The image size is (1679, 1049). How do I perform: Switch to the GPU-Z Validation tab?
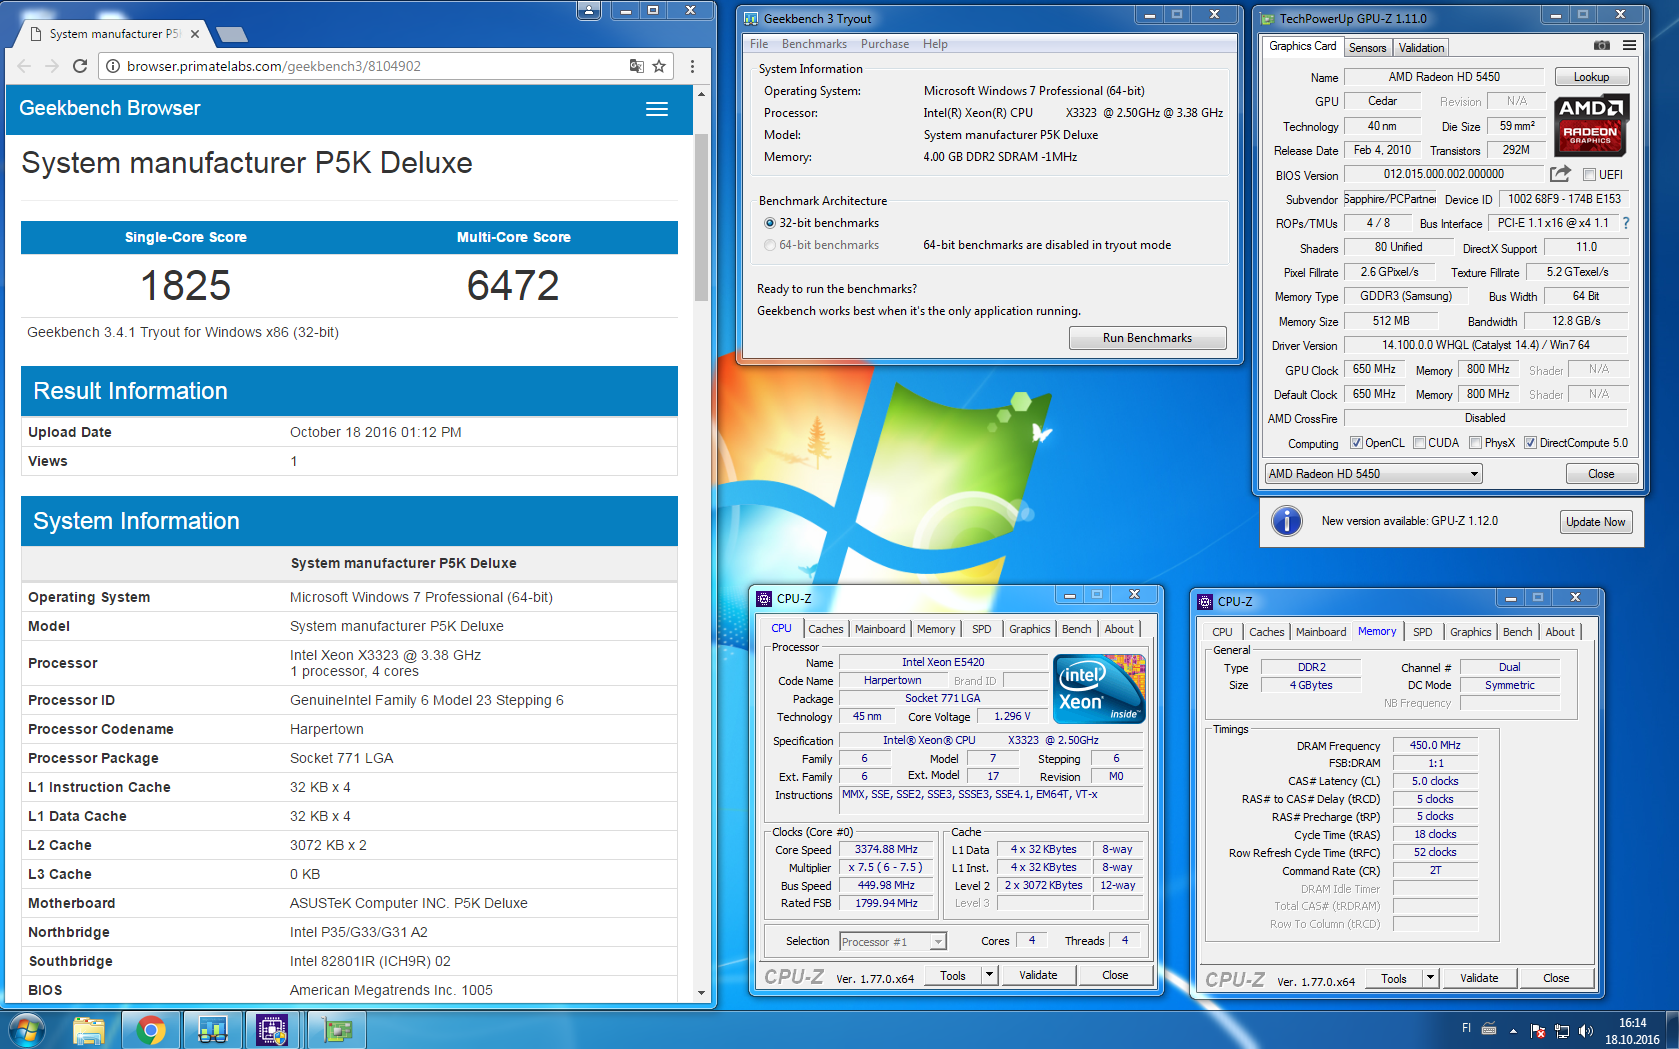1421,48
